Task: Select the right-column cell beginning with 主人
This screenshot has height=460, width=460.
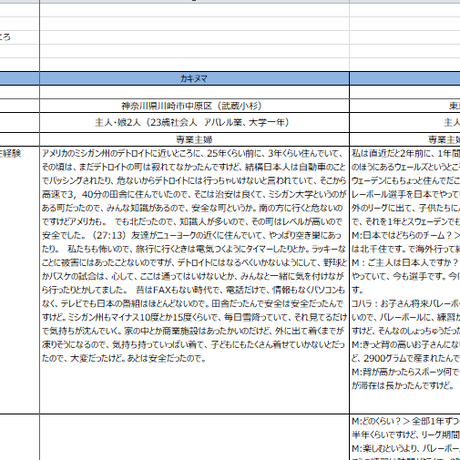Action: pos(405,123)
